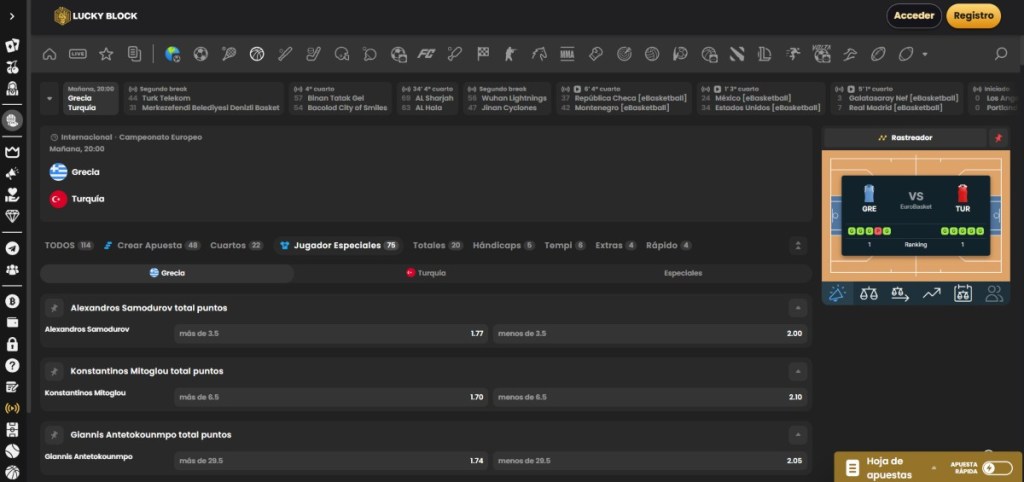
Task: Collapse Konstantinos Mitoglou total puntos section
Action: click(797, 371)
